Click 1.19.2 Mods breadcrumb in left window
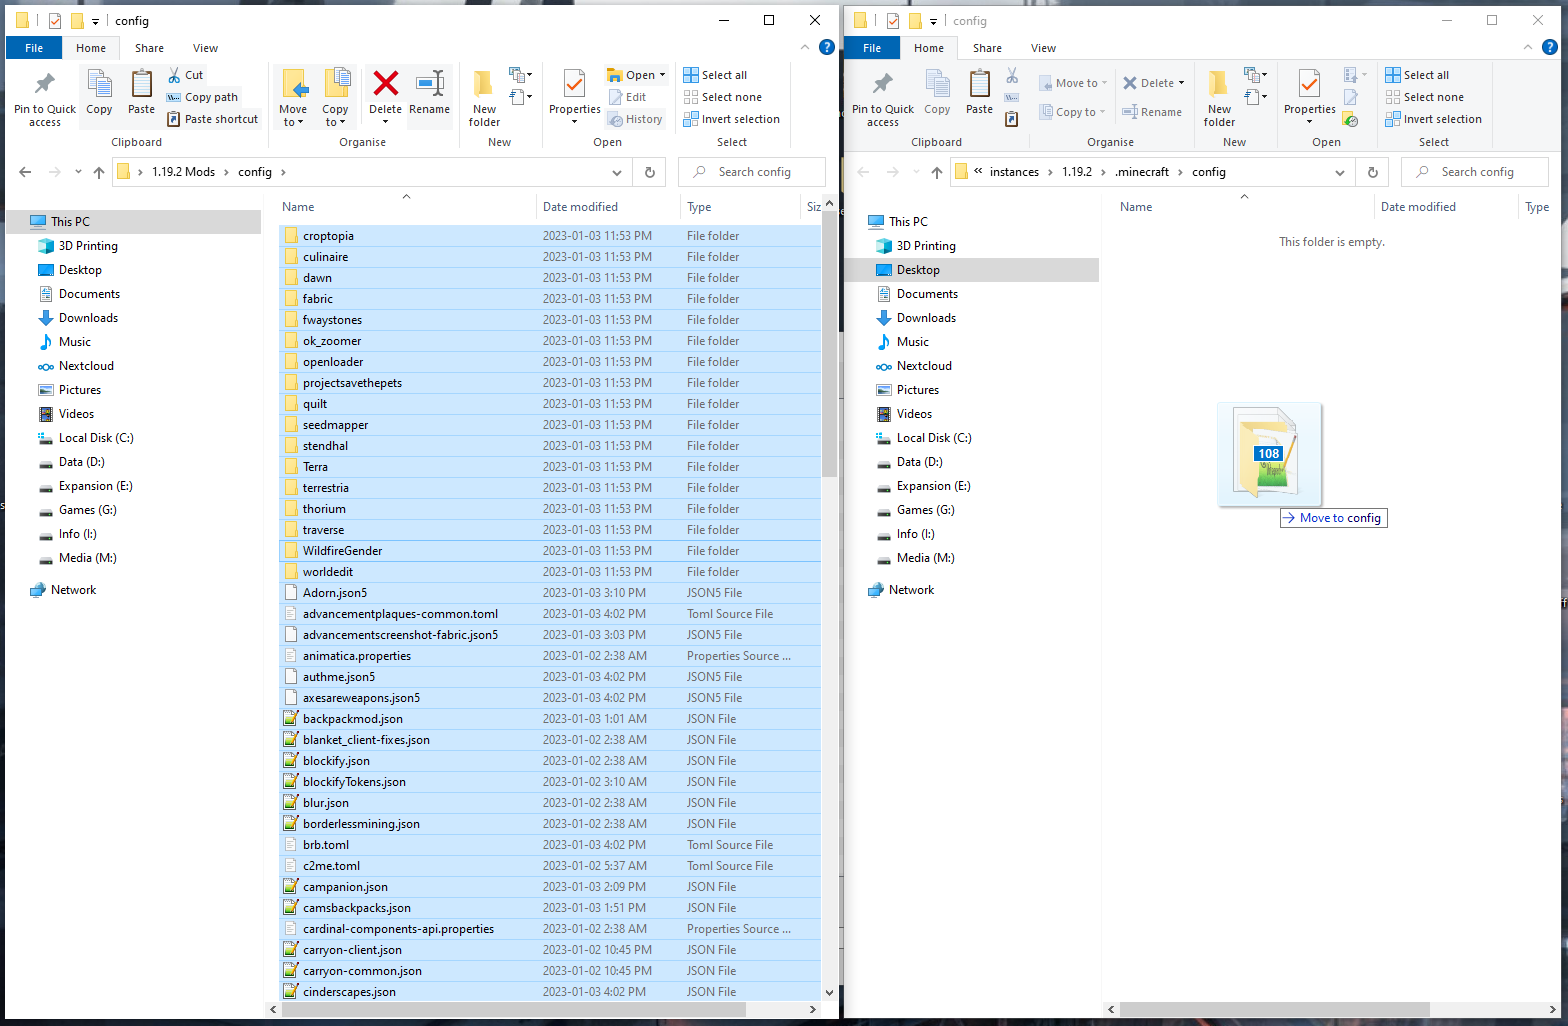 (x=183, y=172)
